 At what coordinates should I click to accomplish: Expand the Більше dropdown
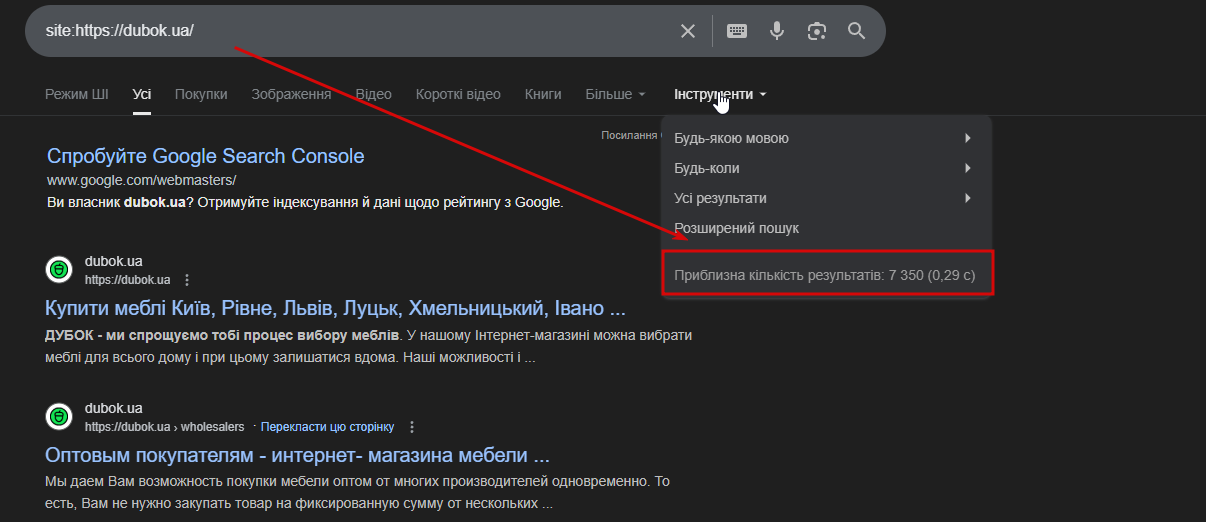[x=616, y=94]
